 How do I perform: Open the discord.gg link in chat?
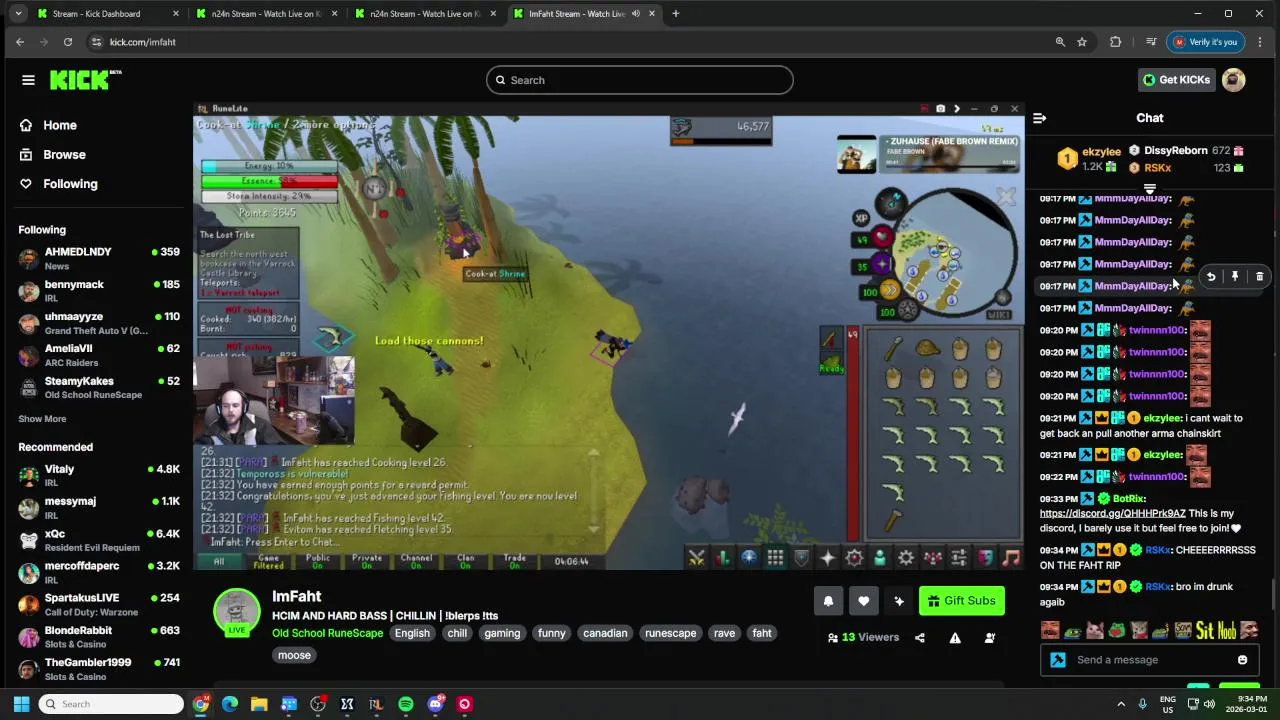click(x=1112, y=513)
